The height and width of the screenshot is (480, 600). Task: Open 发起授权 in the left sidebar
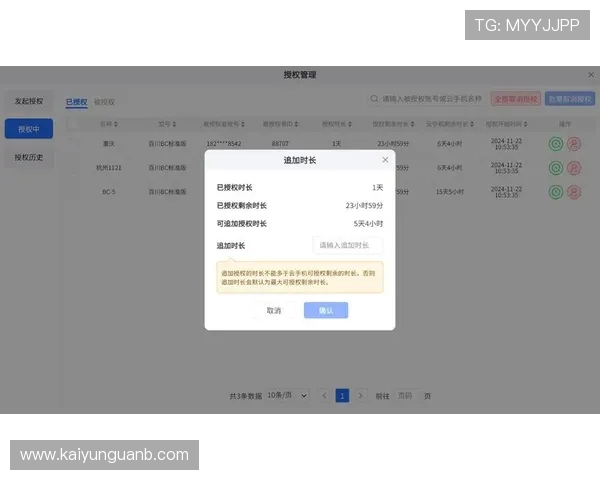tap(29, 101)
